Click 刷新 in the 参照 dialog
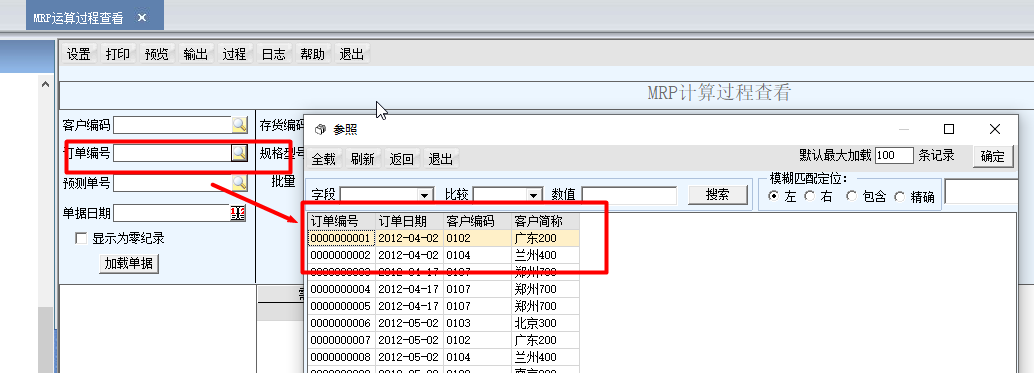This screenshot has height=373, width=1034. [363, 159]
